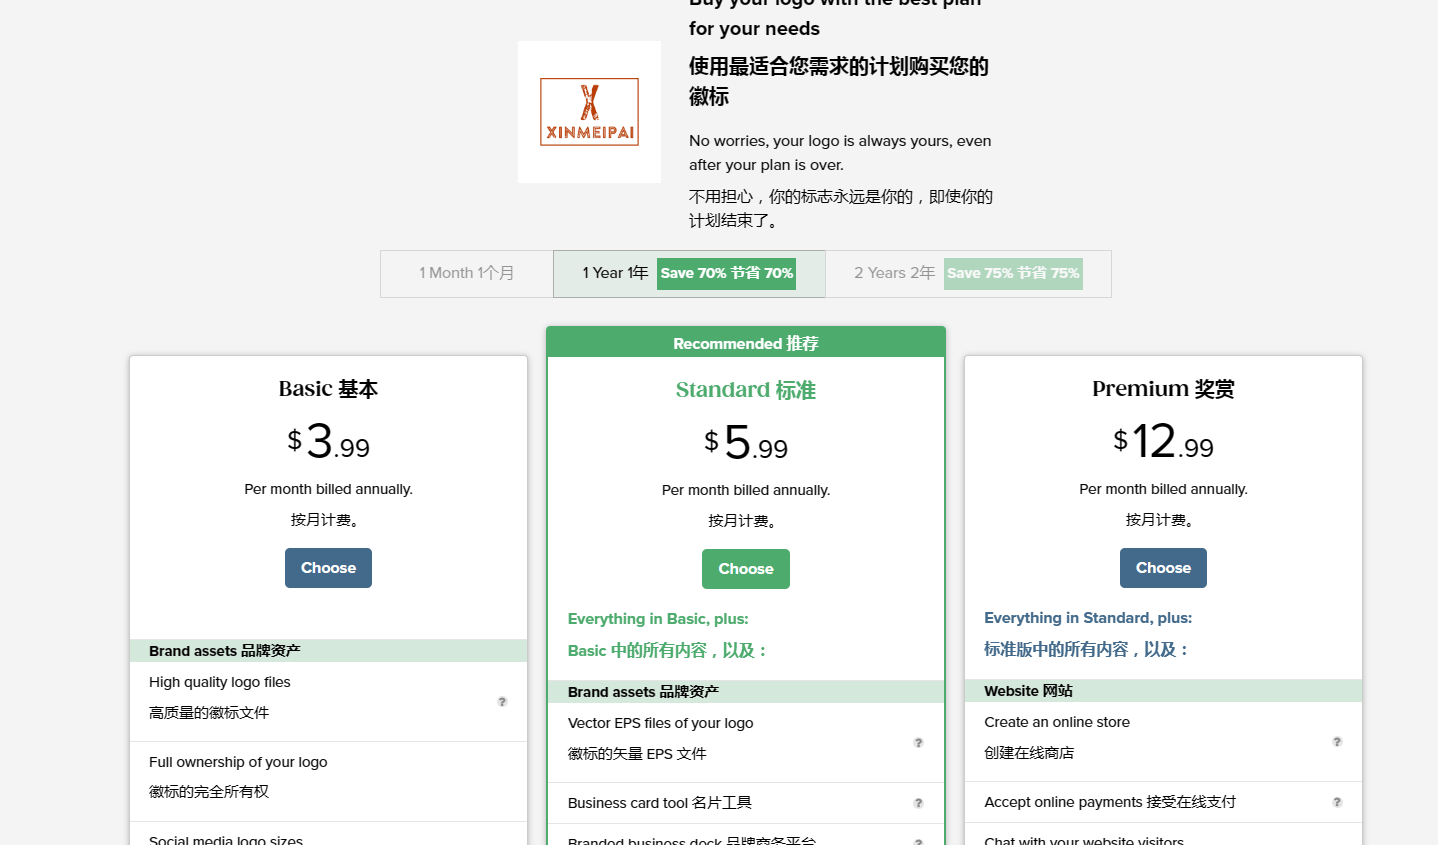Screen dimensions: 1438x845
Task: Select the 2 Years billing tab
Action: point(894,274)
